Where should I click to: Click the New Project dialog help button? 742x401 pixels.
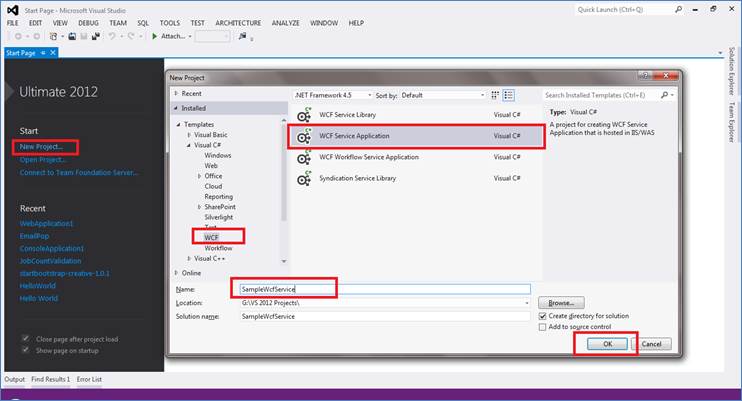(x=644, y=75)
